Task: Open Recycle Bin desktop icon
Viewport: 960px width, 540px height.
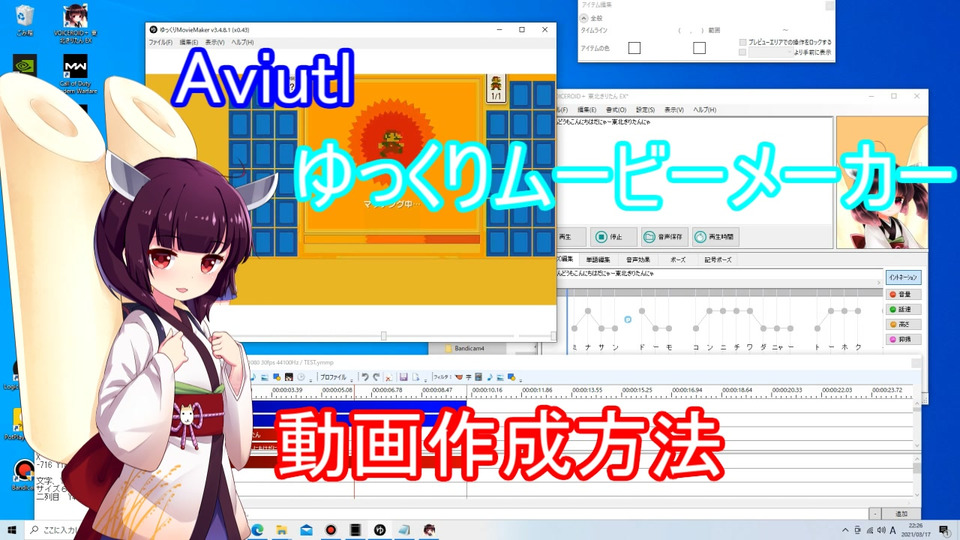Action: [x=24, y=20]
